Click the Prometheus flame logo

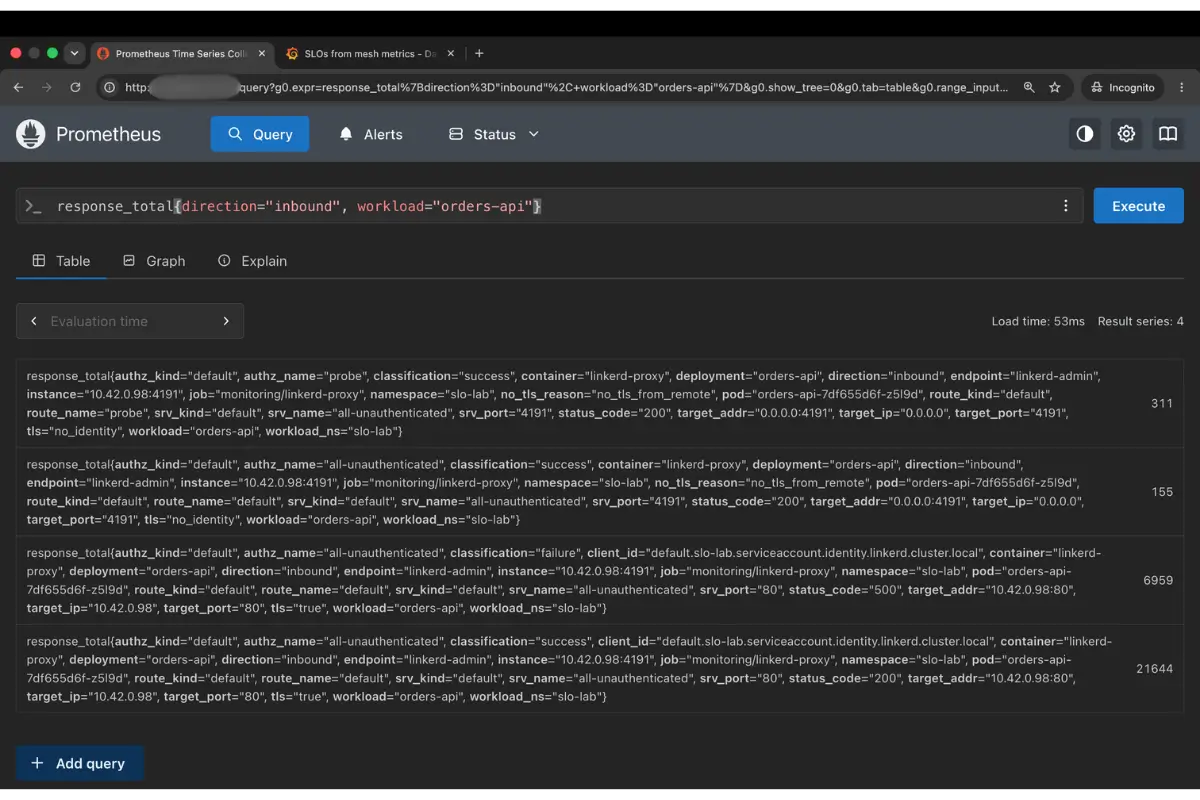click(x=31, y=134)
